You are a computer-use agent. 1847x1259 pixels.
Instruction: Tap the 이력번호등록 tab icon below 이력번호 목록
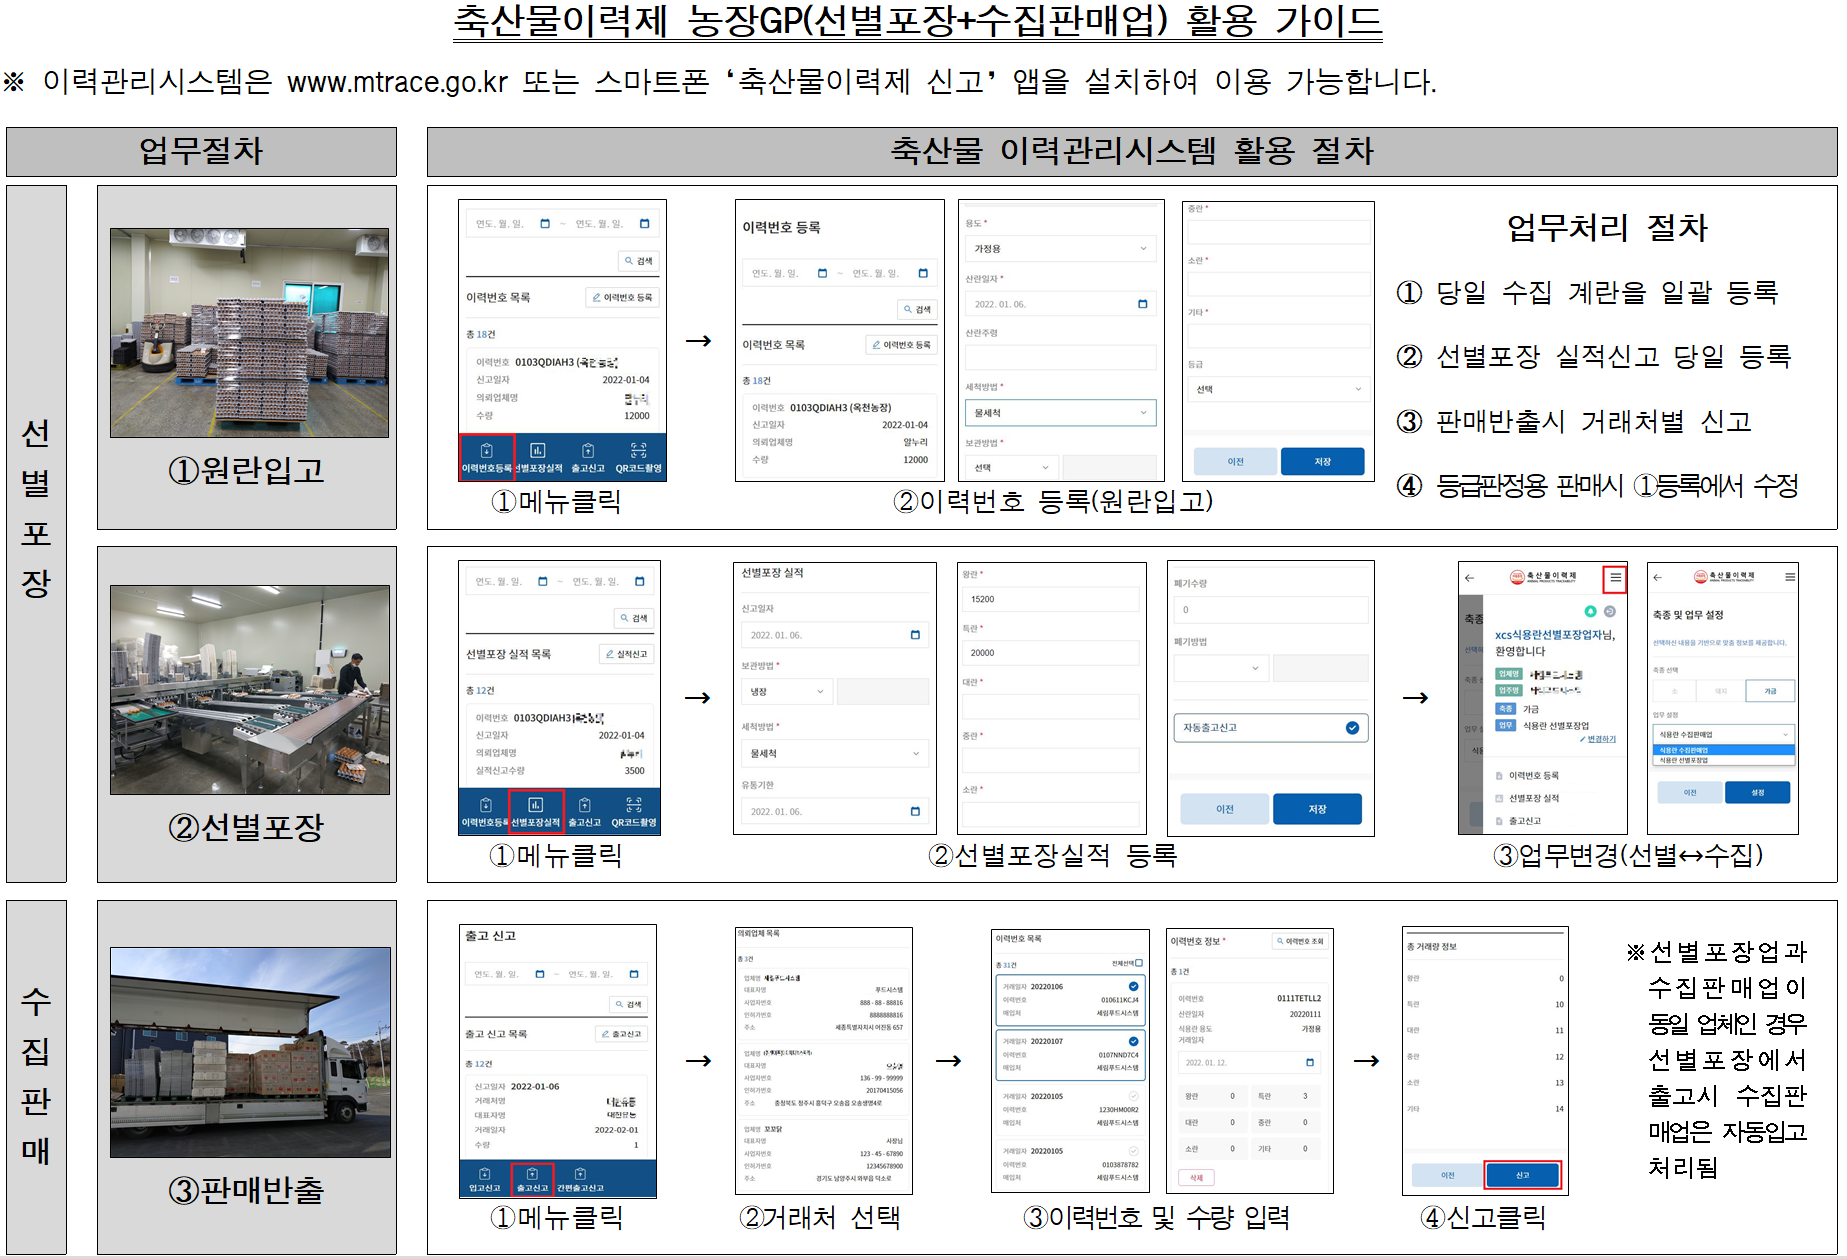pyautogui.click(x=486, y=451)
